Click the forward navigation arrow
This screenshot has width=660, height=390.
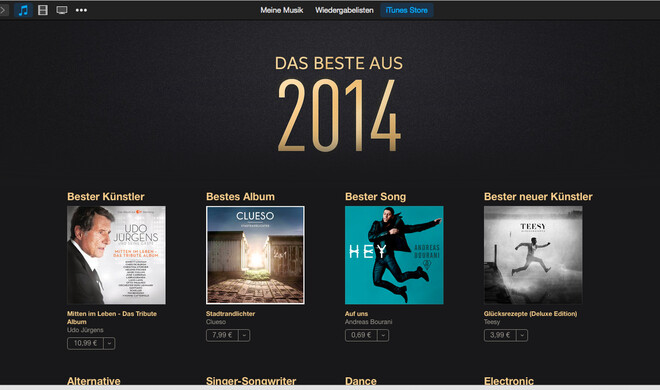(x=3, y=10)
